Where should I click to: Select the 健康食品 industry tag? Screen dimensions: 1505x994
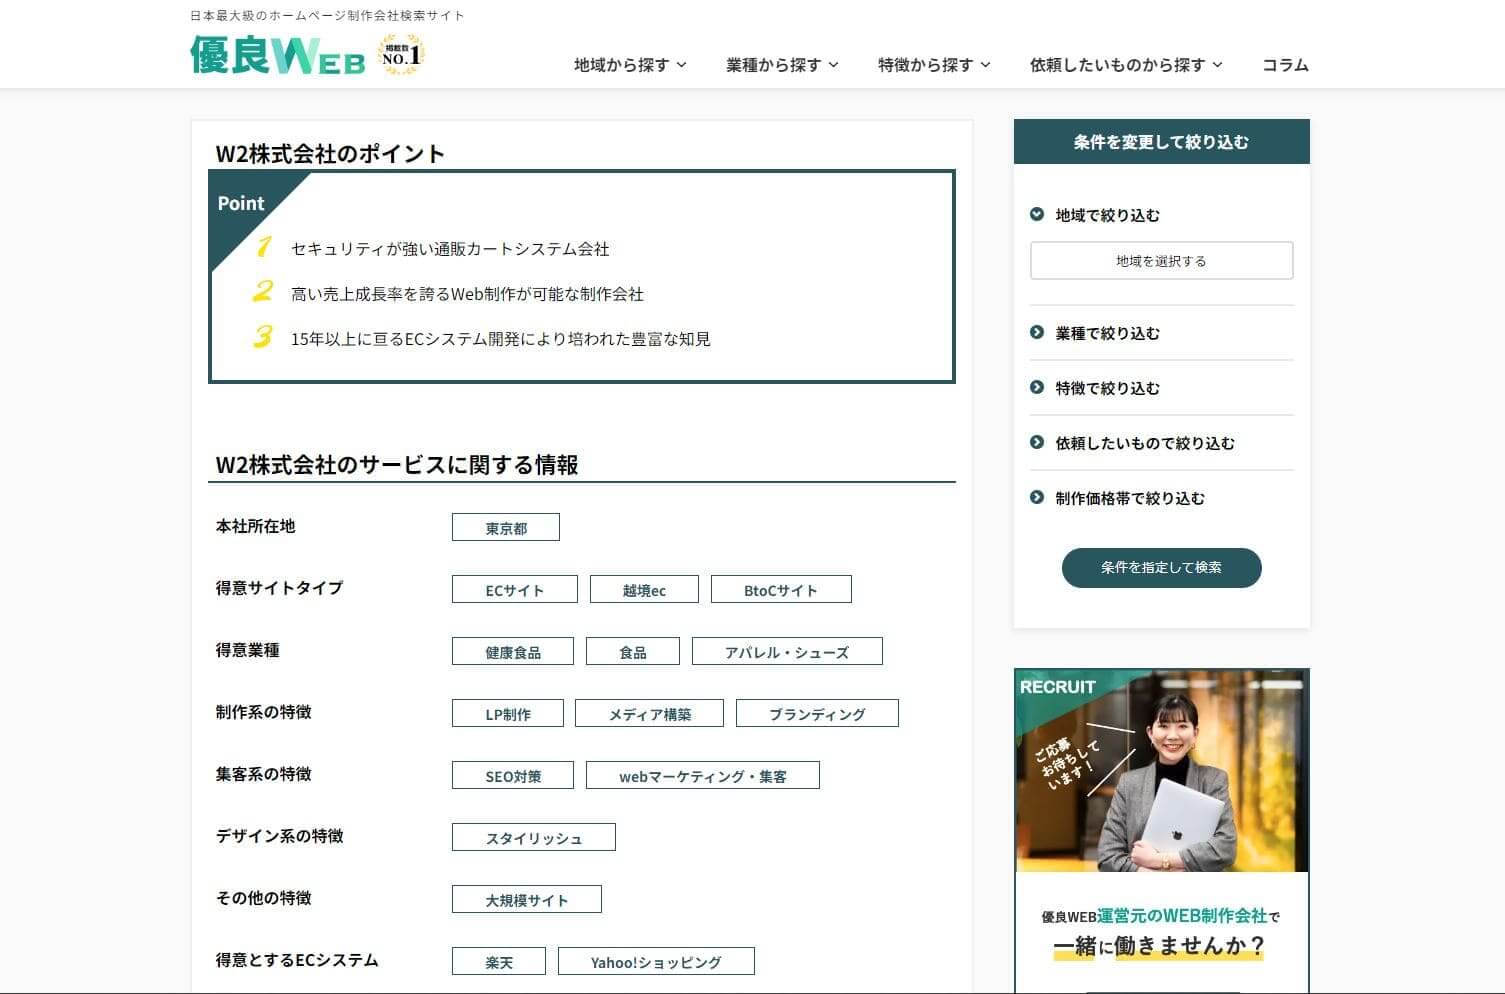tap(513, 651)
